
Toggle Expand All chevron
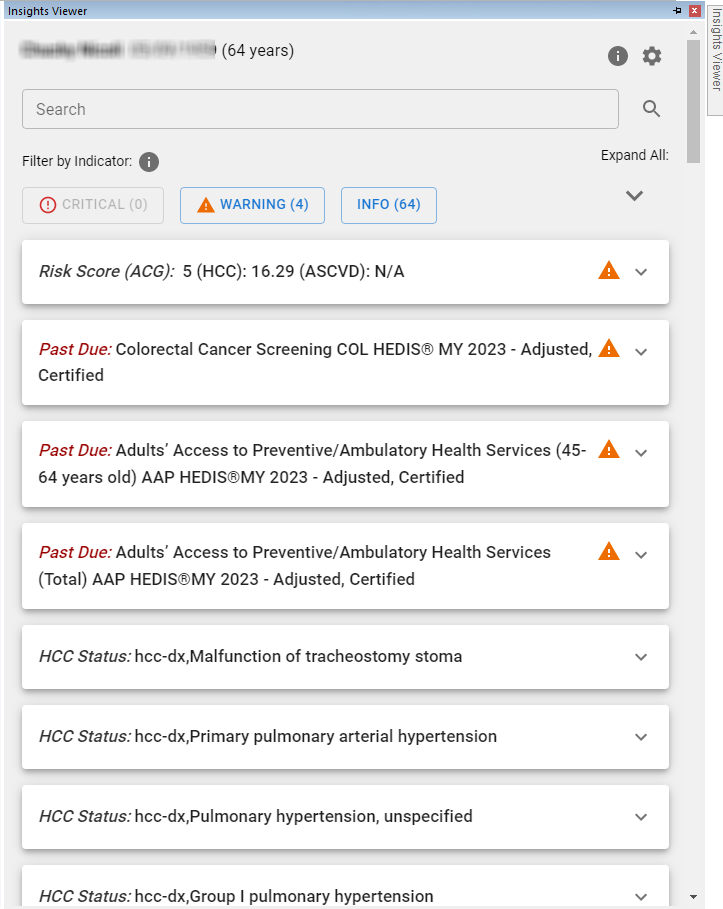coord(634,196)
